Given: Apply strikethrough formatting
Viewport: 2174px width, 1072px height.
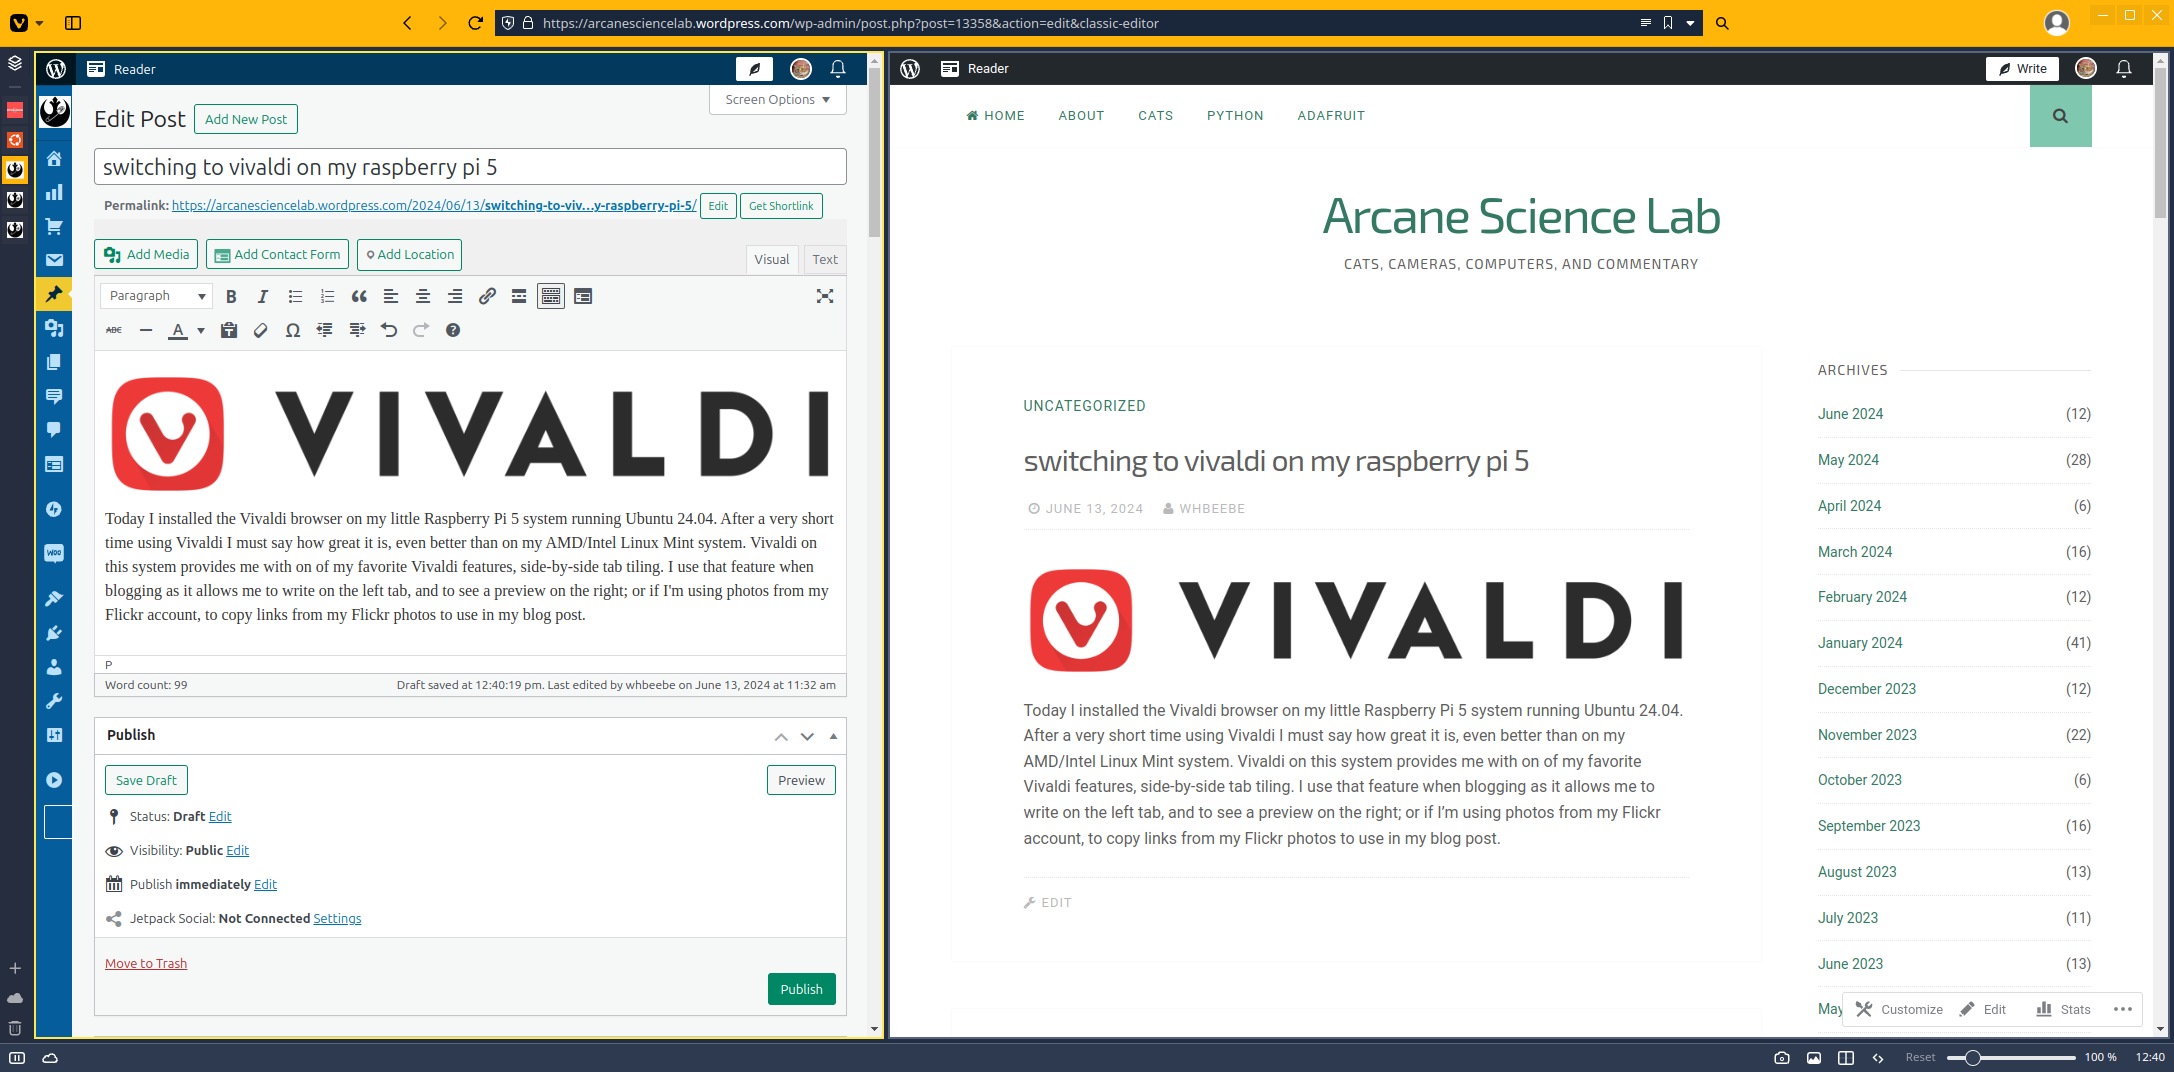Looking at the screenshot, I should pyautogui.click(x=114, y=330).
